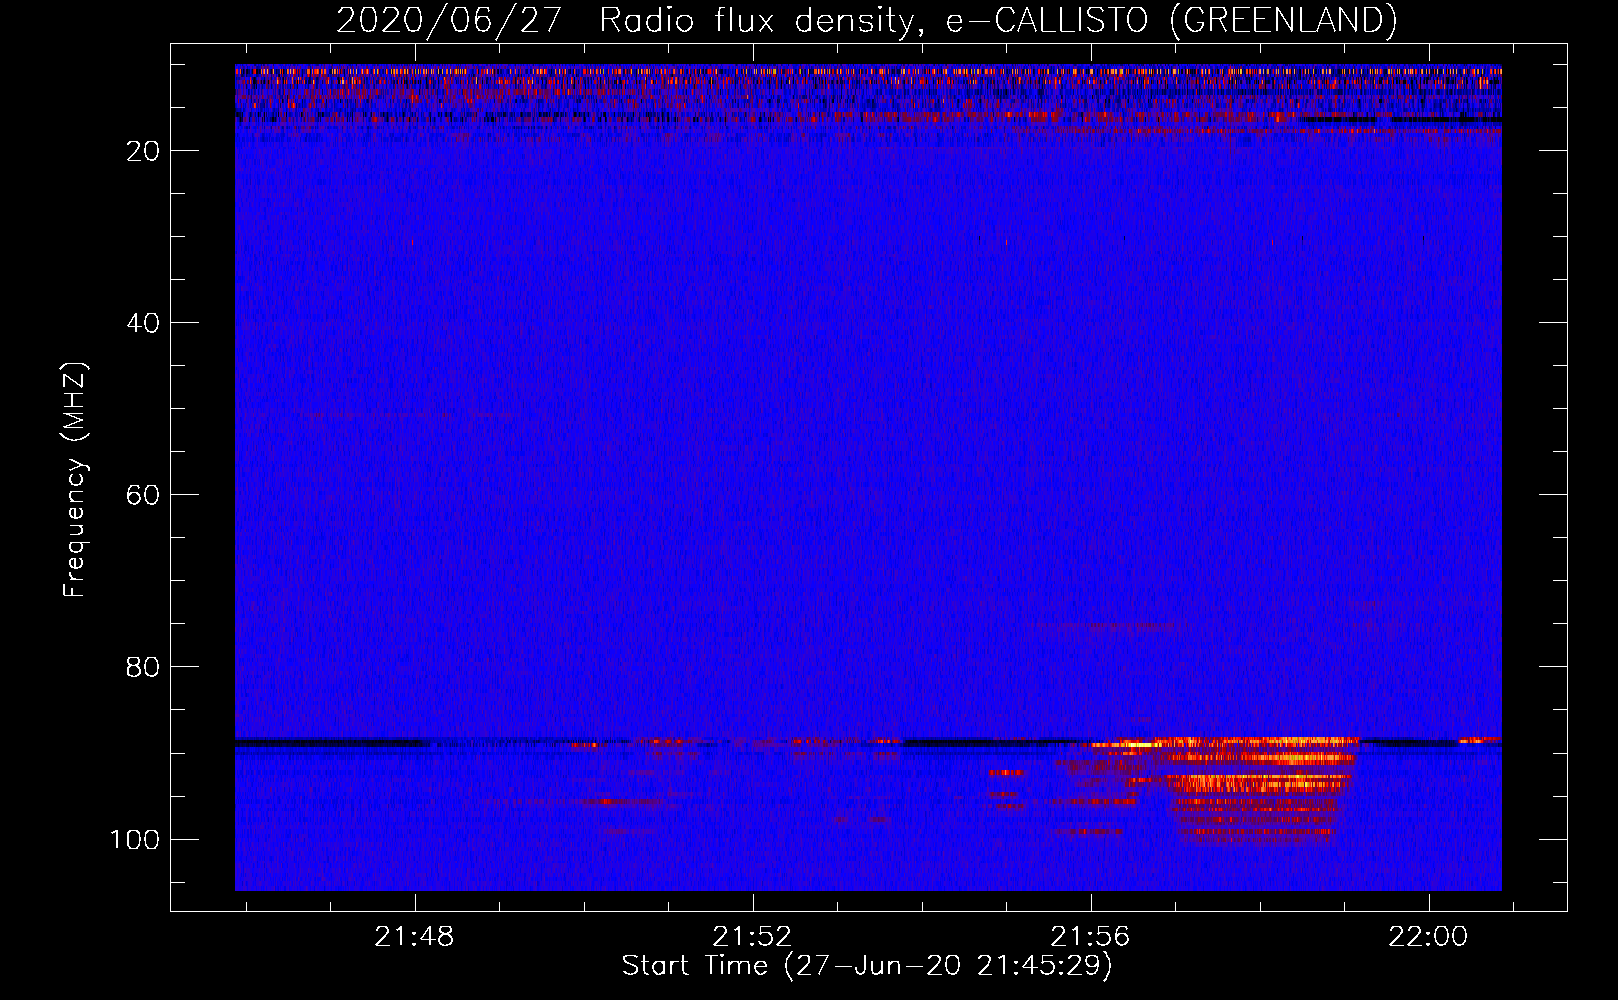Click the 21:56 time tick label
This screenshot has width=1618, height=1000.
(x=1090, y=937)
